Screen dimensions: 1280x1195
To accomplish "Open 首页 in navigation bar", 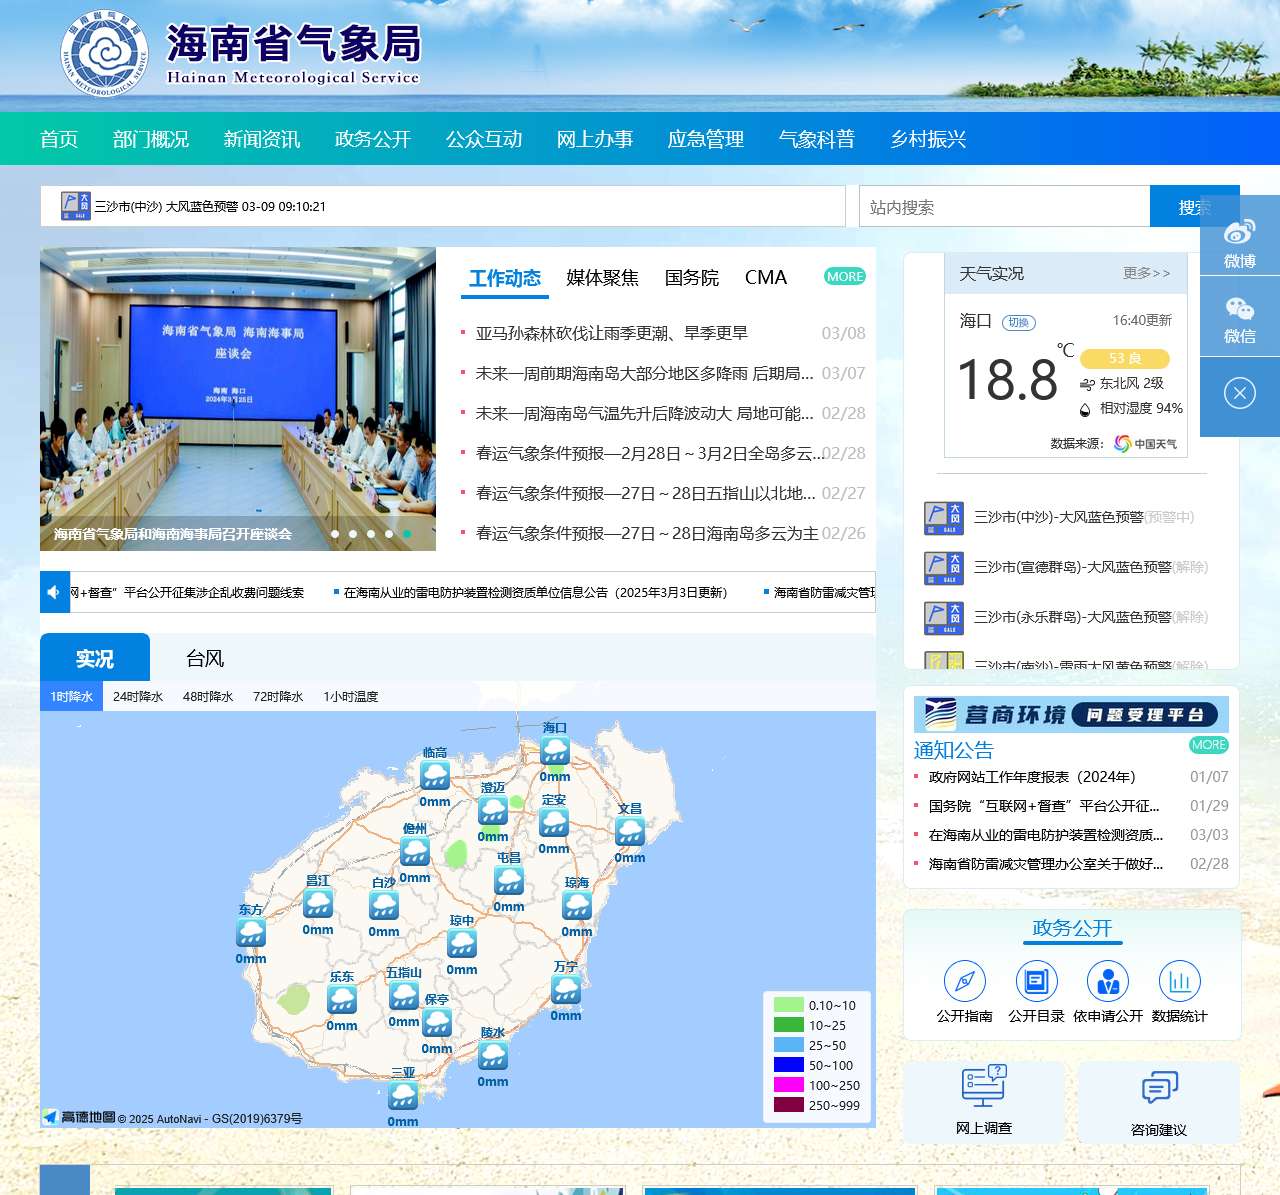I will 59,139.
